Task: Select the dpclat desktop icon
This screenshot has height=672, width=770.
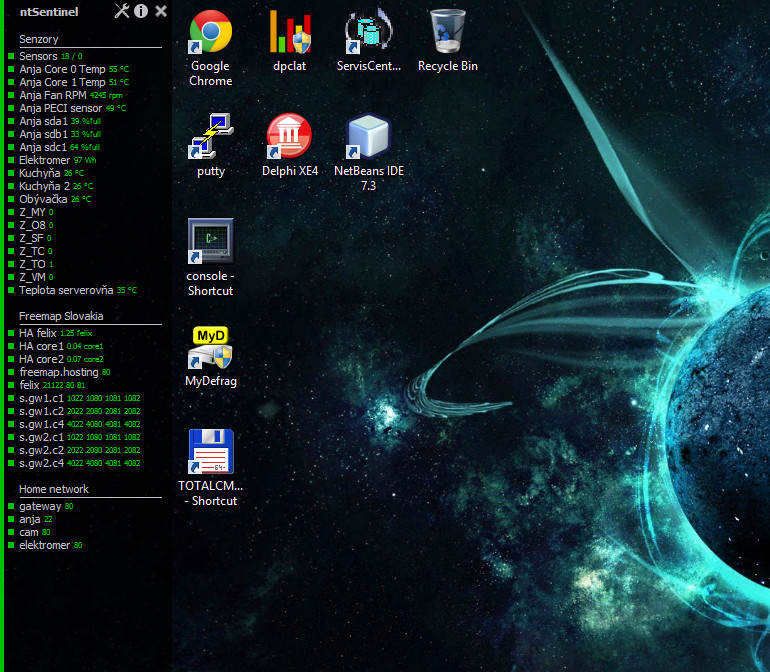Action: coord(290,41)
